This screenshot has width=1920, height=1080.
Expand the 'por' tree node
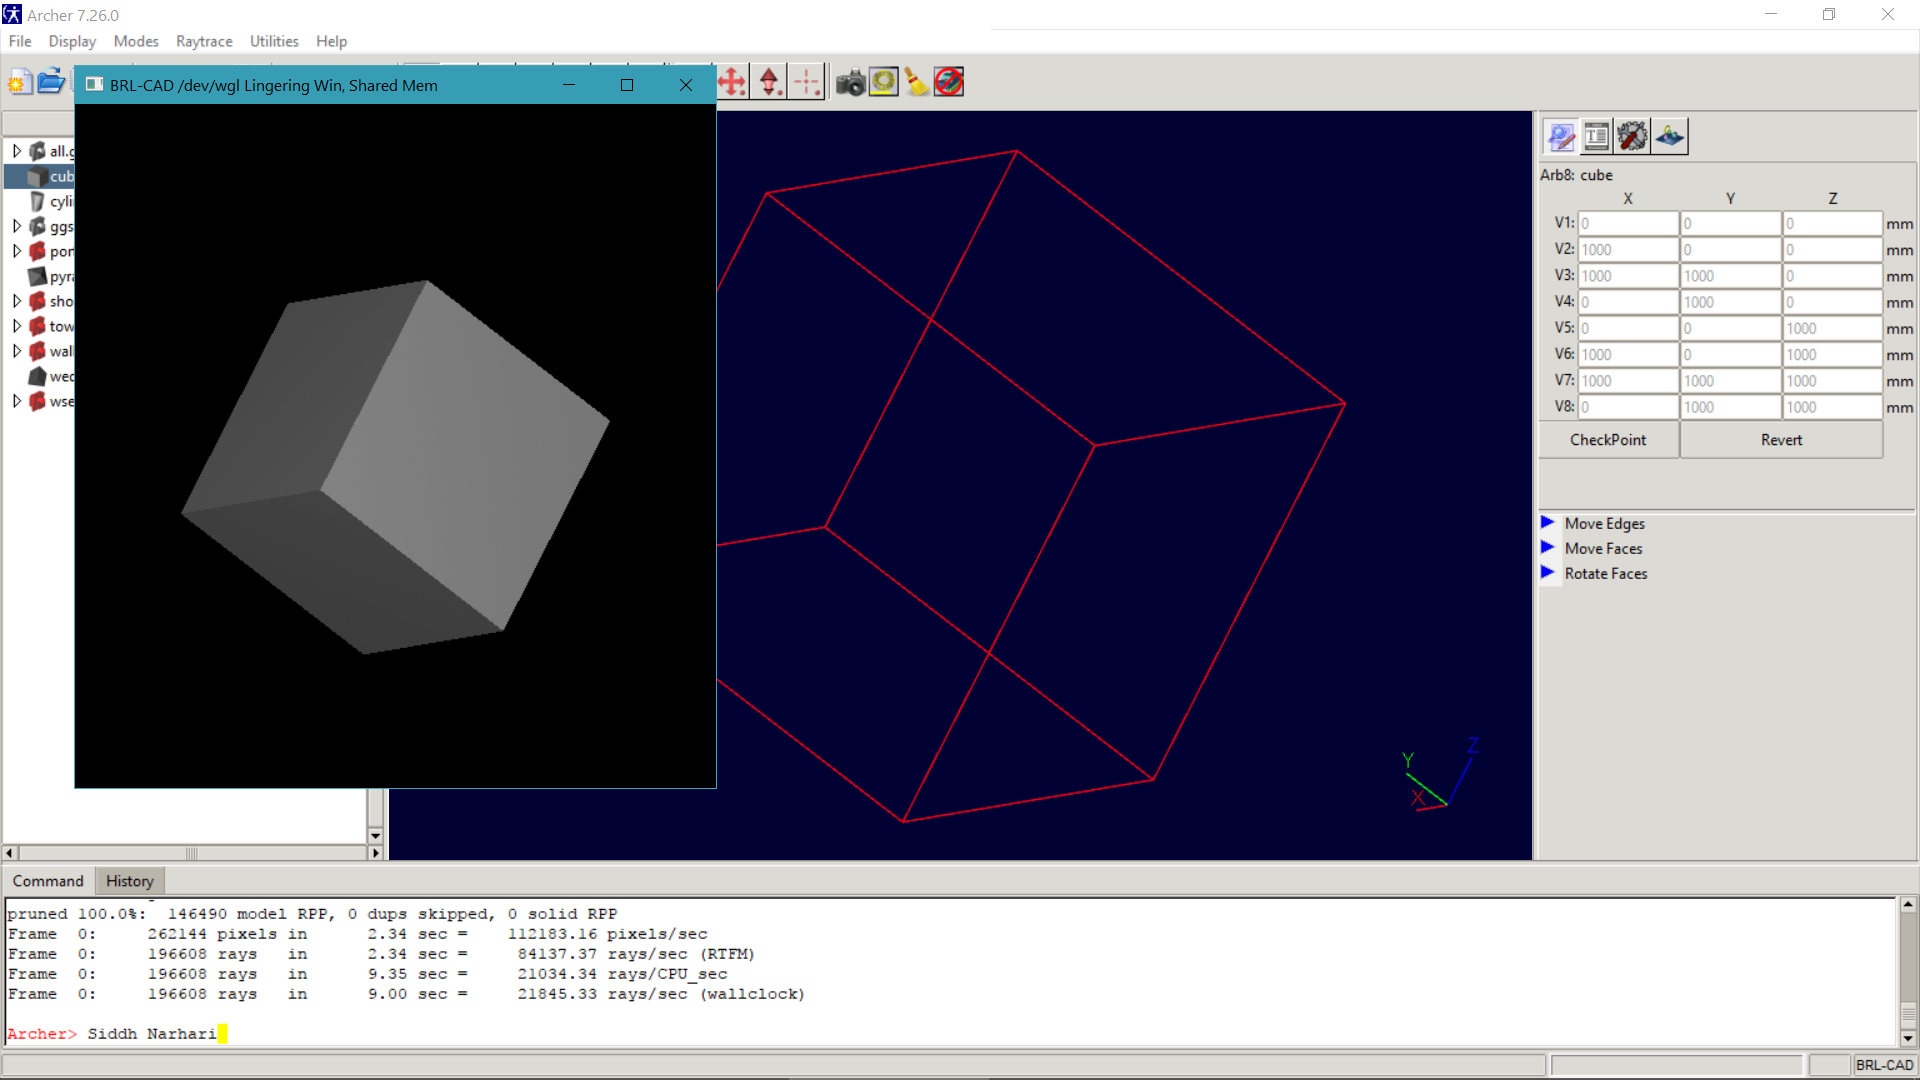[16, 251]
